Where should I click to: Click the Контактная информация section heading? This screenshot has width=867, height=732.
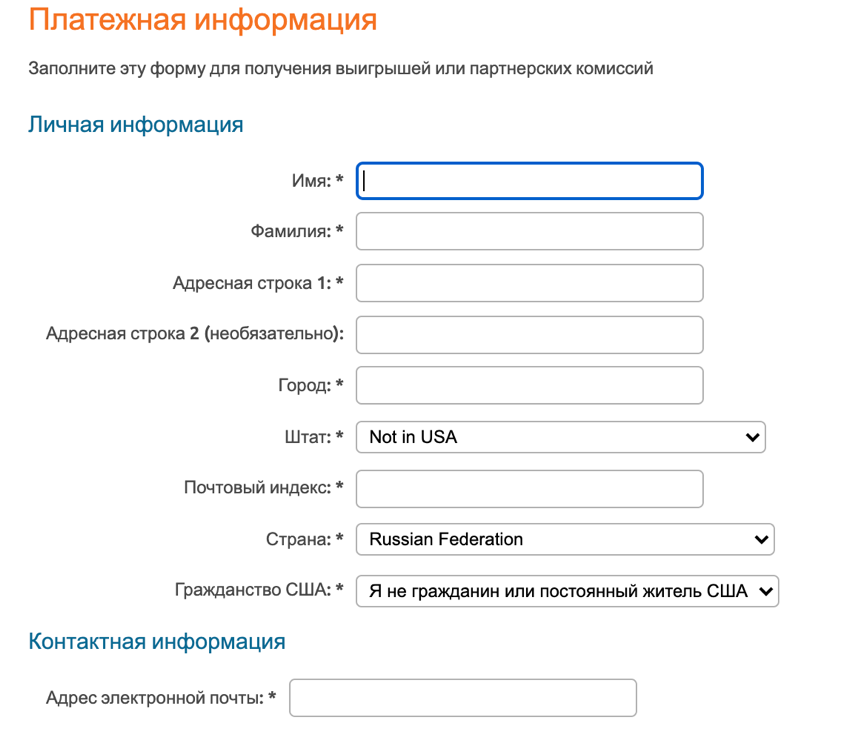(x=156, y=641)
